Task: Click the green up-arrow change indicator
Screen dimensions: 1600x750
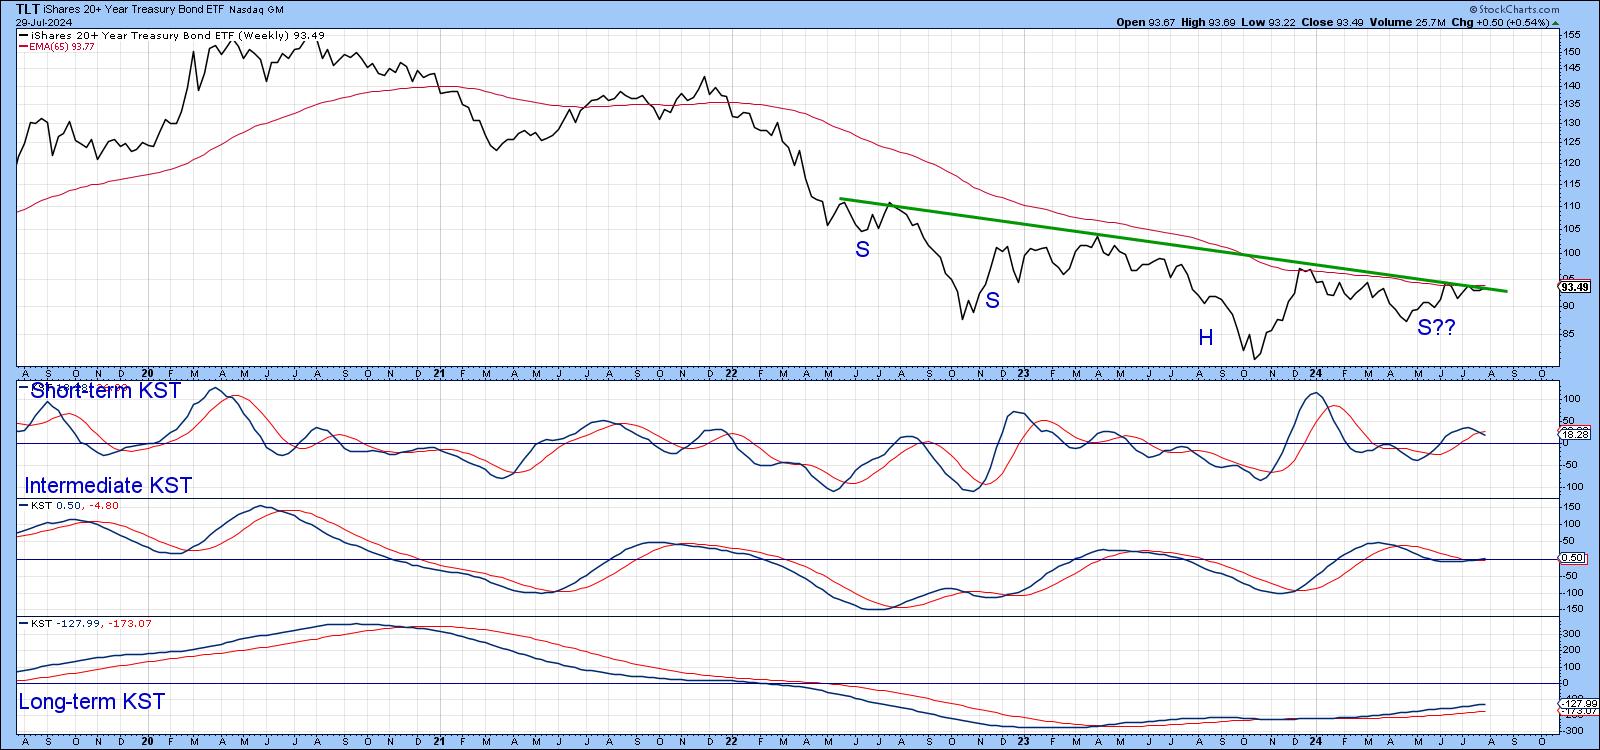Action: [1556, 22]
